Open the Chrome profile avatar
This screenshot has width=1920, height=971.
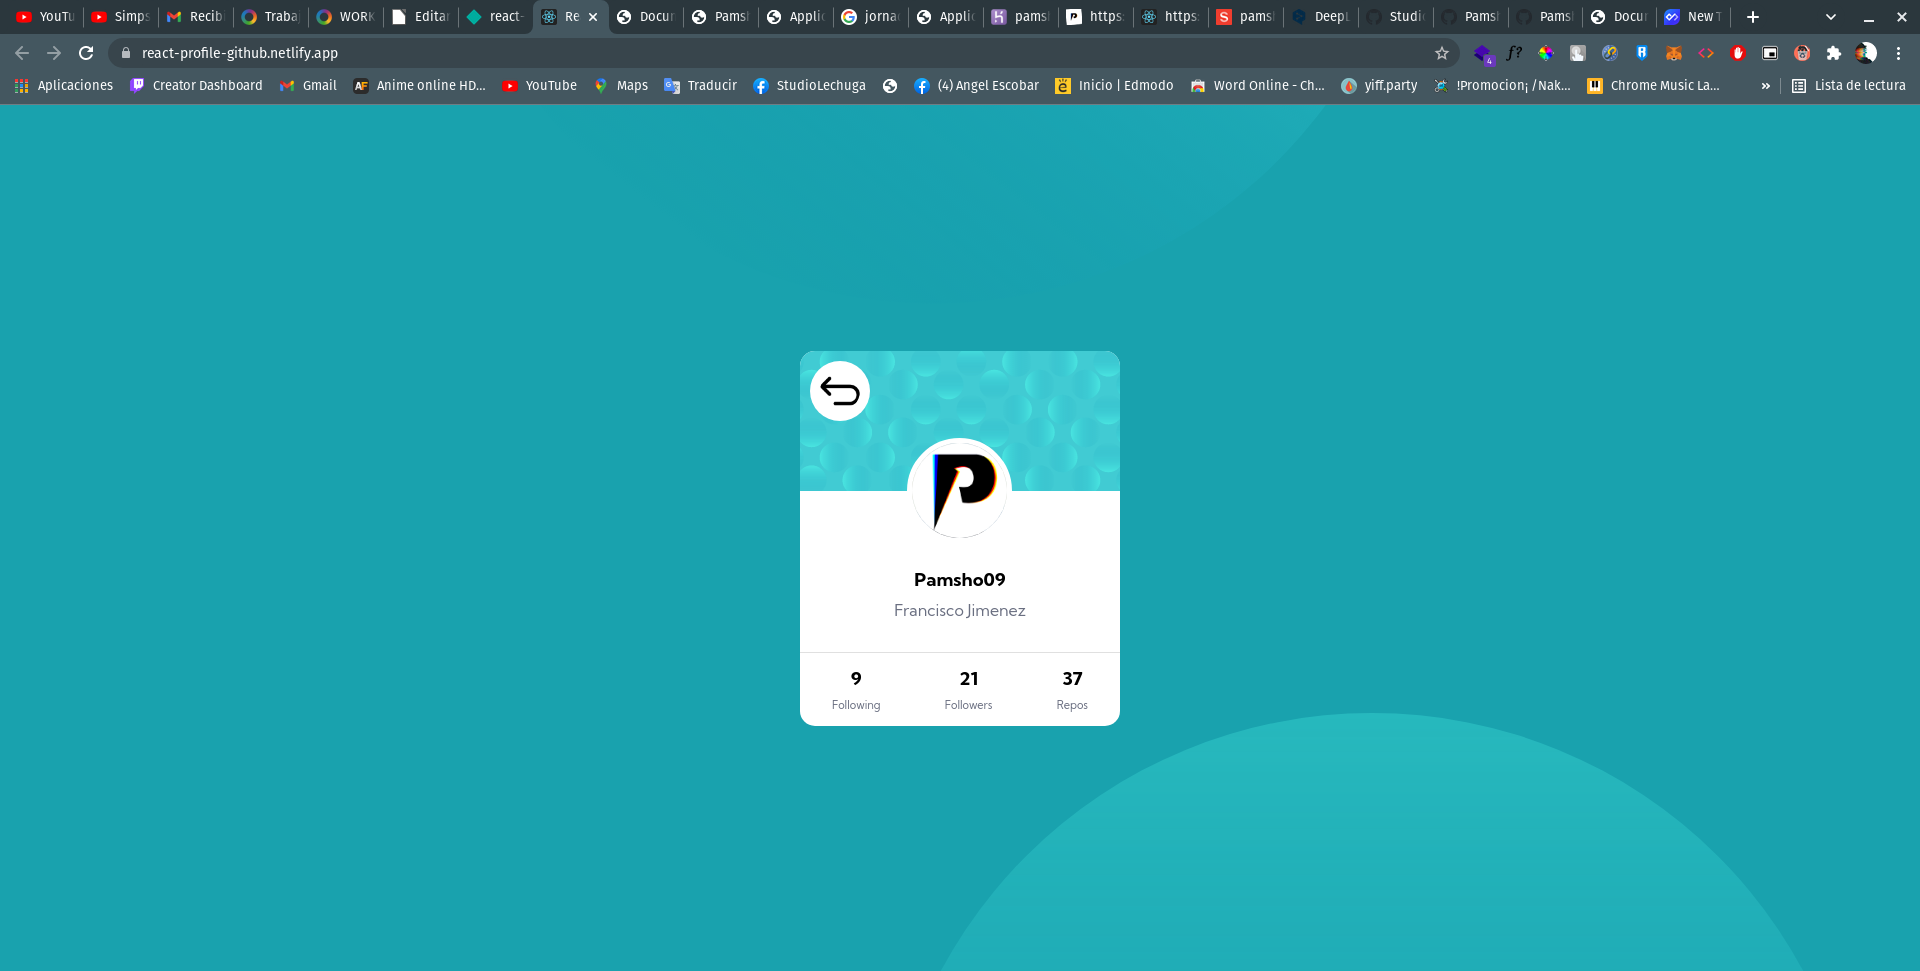point(1866,53)
